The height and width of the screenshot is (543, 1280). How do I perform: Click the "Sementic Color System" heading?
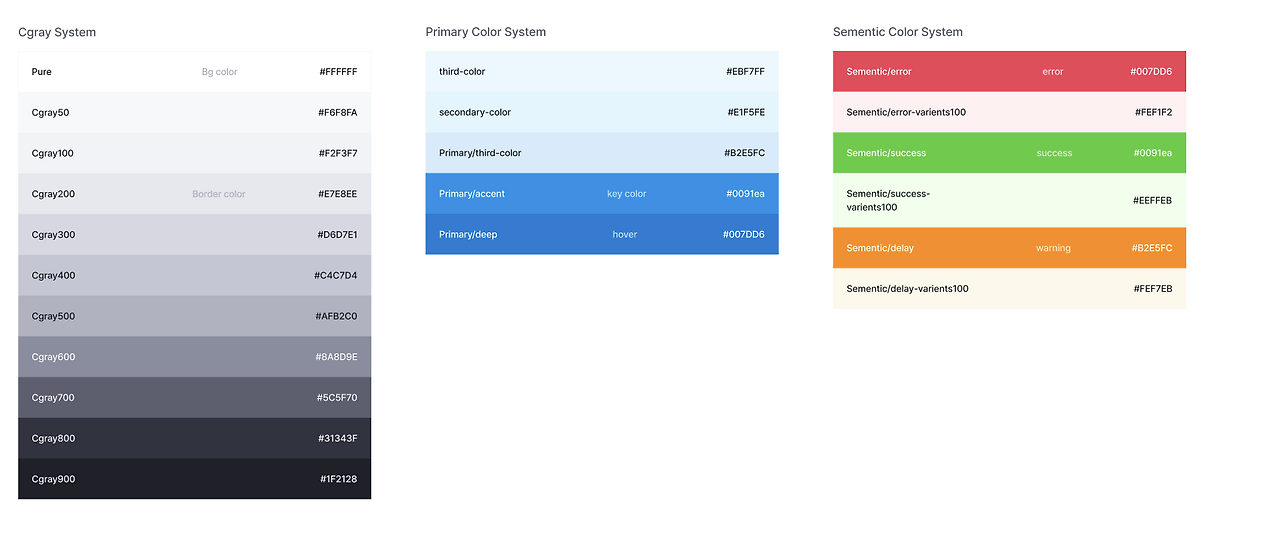click(898, 32)
